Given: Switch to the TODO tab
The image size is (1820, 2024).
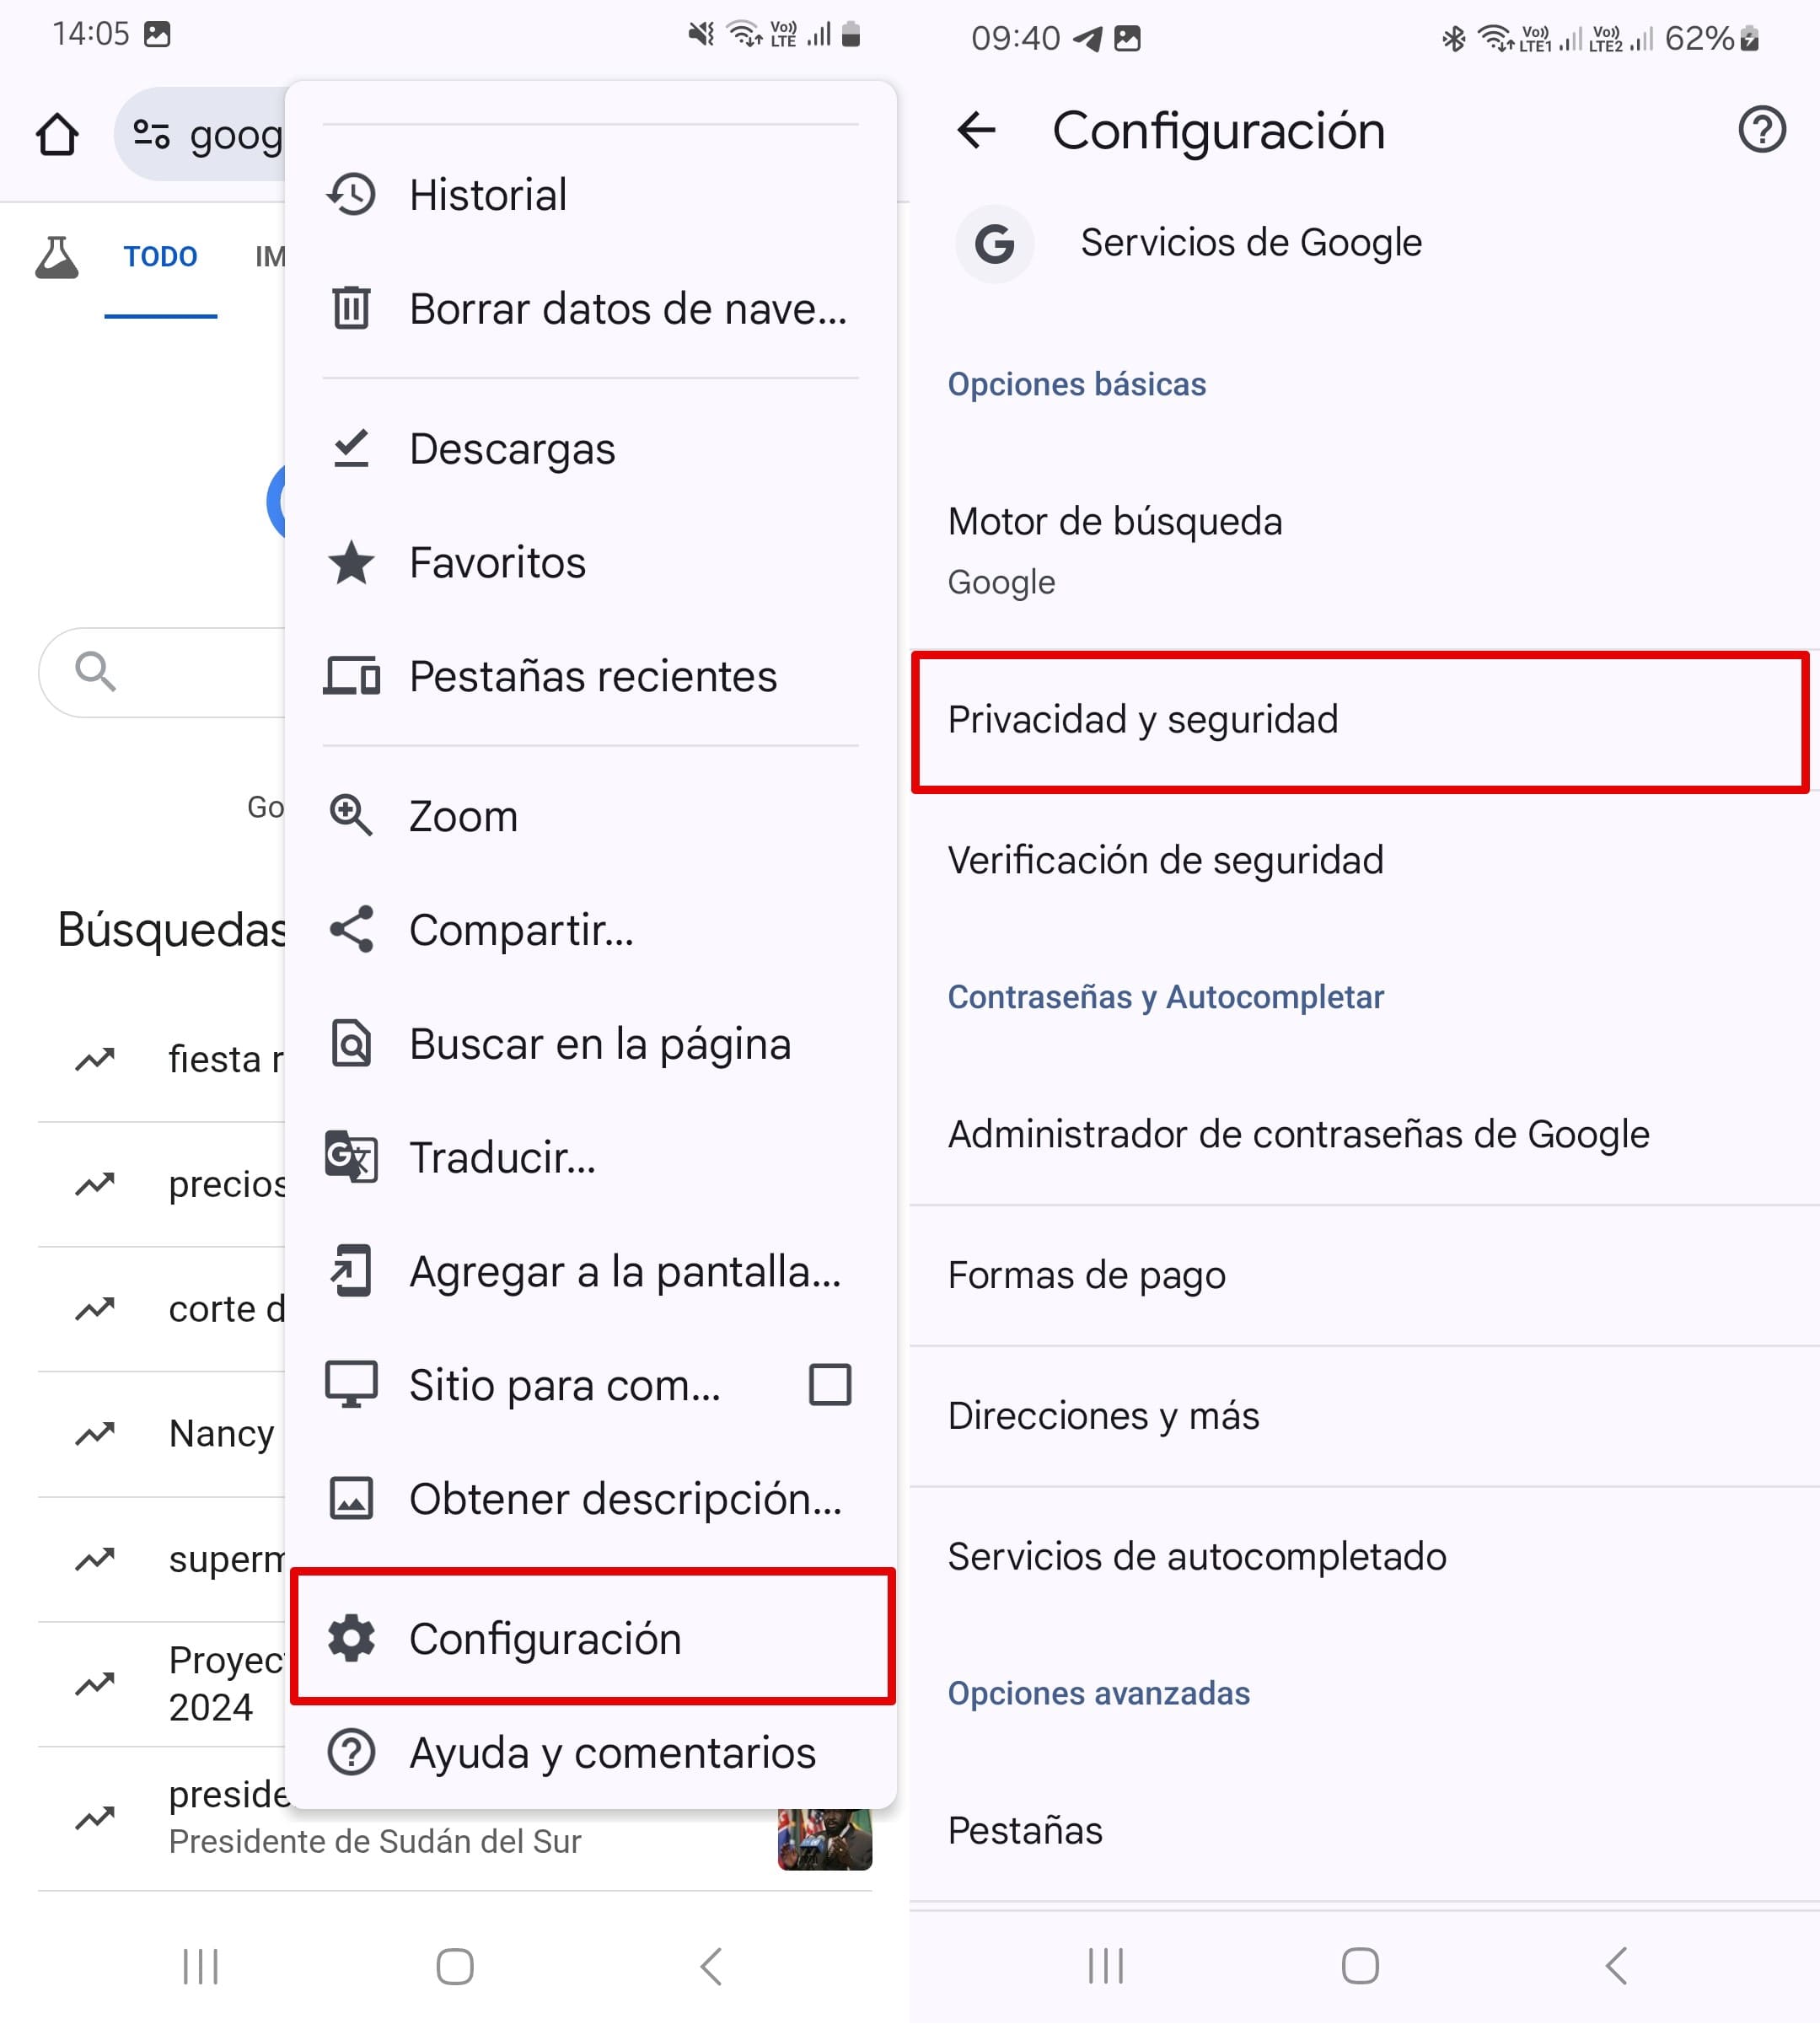Looking at the screenshot, I should click(161, 256).
